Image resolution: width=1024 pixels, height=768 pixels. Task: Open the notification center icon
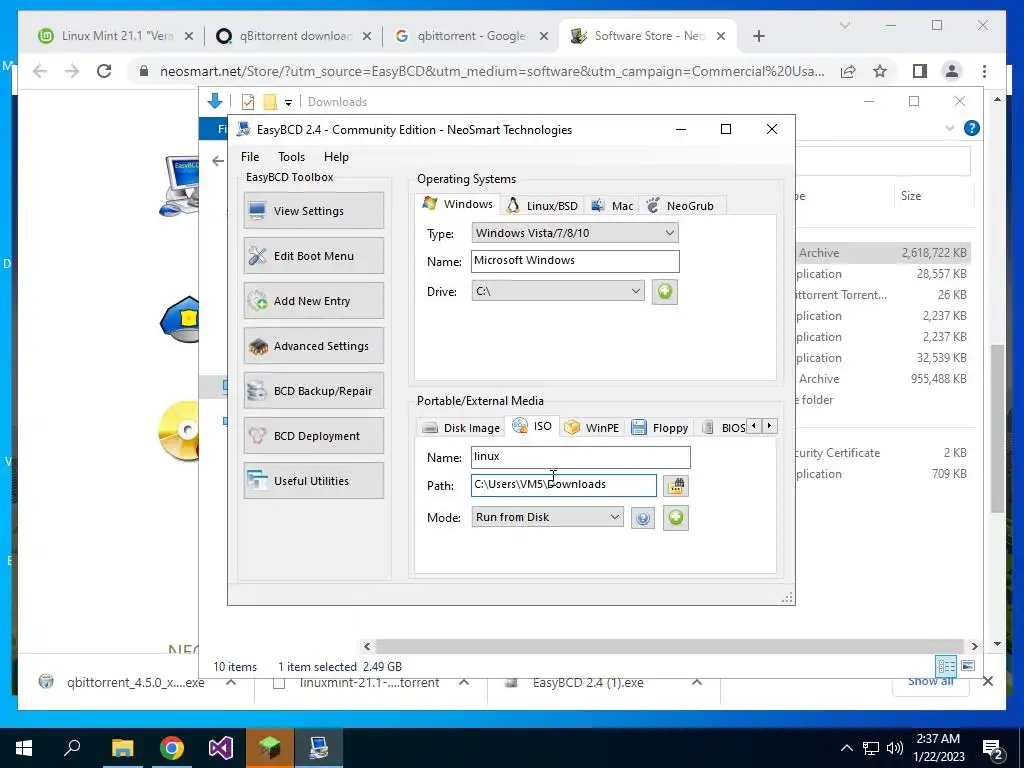click(993, 750)
